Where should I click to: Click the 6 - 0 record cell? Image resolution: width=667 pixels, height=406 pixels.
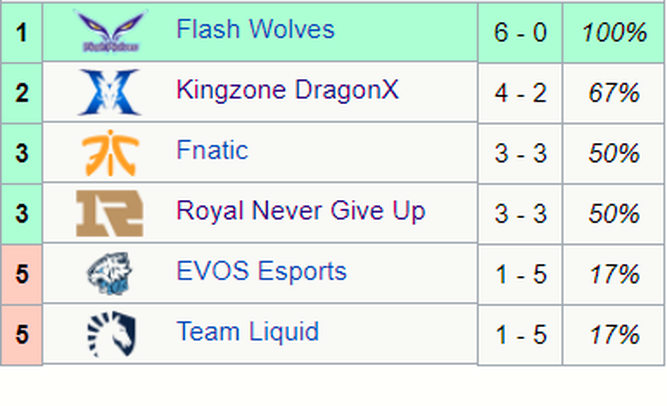point(520,32)
